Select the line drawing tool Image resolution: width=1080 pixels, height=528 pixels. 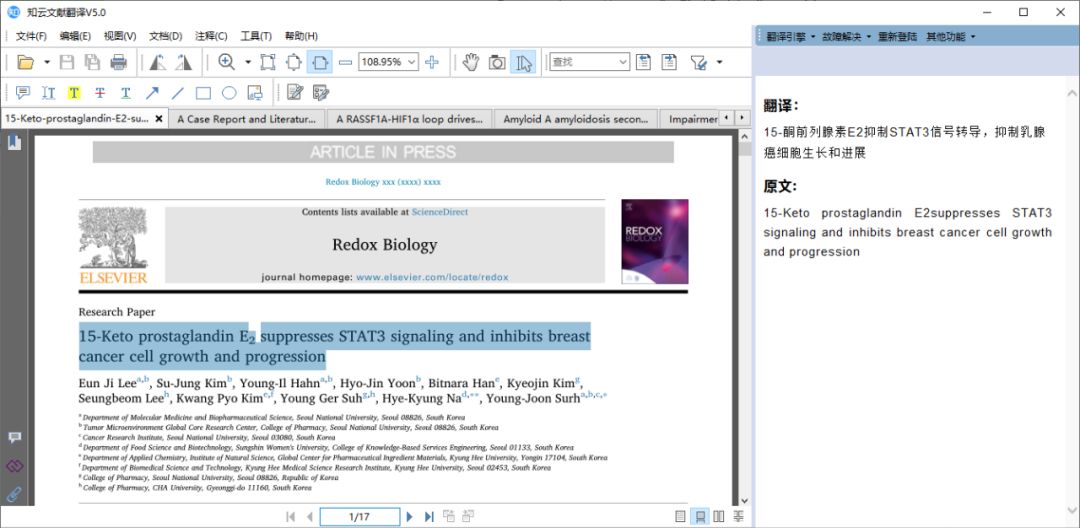(x=178, y=93)
